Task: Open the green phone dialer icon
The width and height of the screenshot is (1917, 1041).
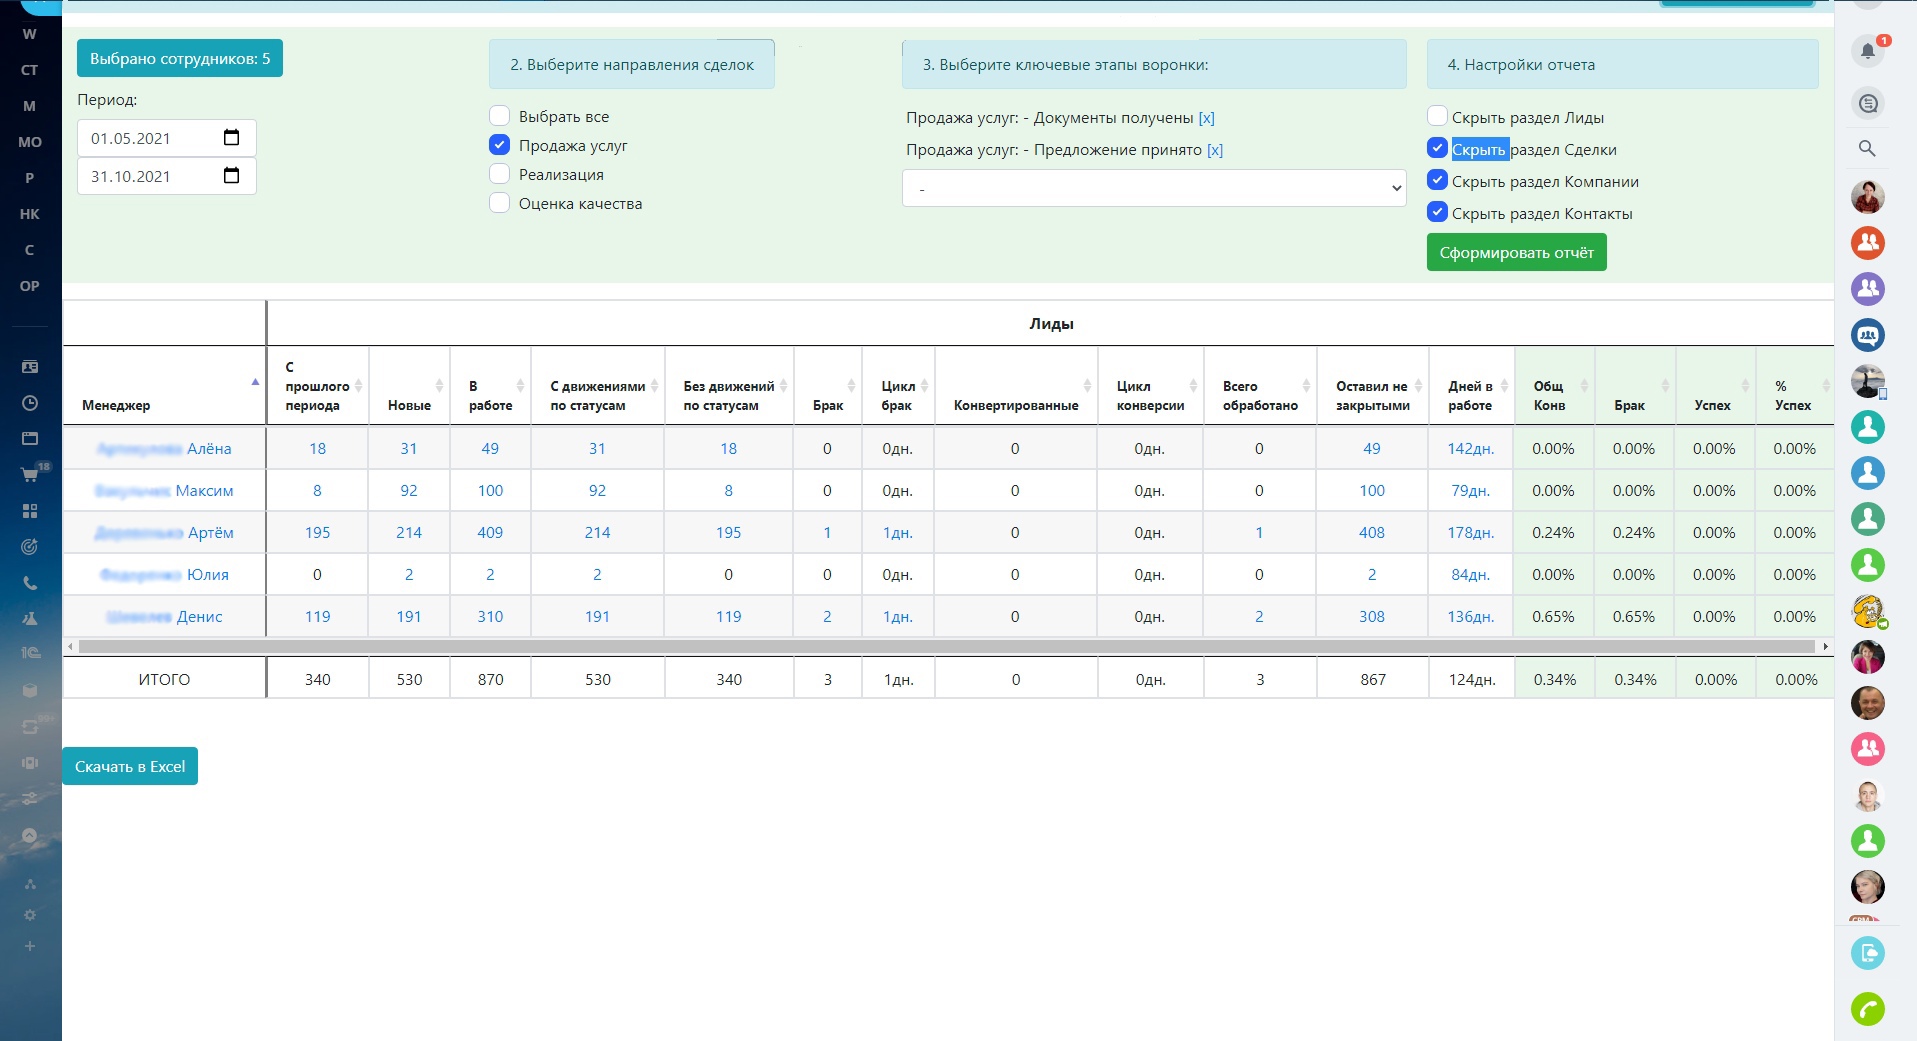Action: tap(1867, 1009)
